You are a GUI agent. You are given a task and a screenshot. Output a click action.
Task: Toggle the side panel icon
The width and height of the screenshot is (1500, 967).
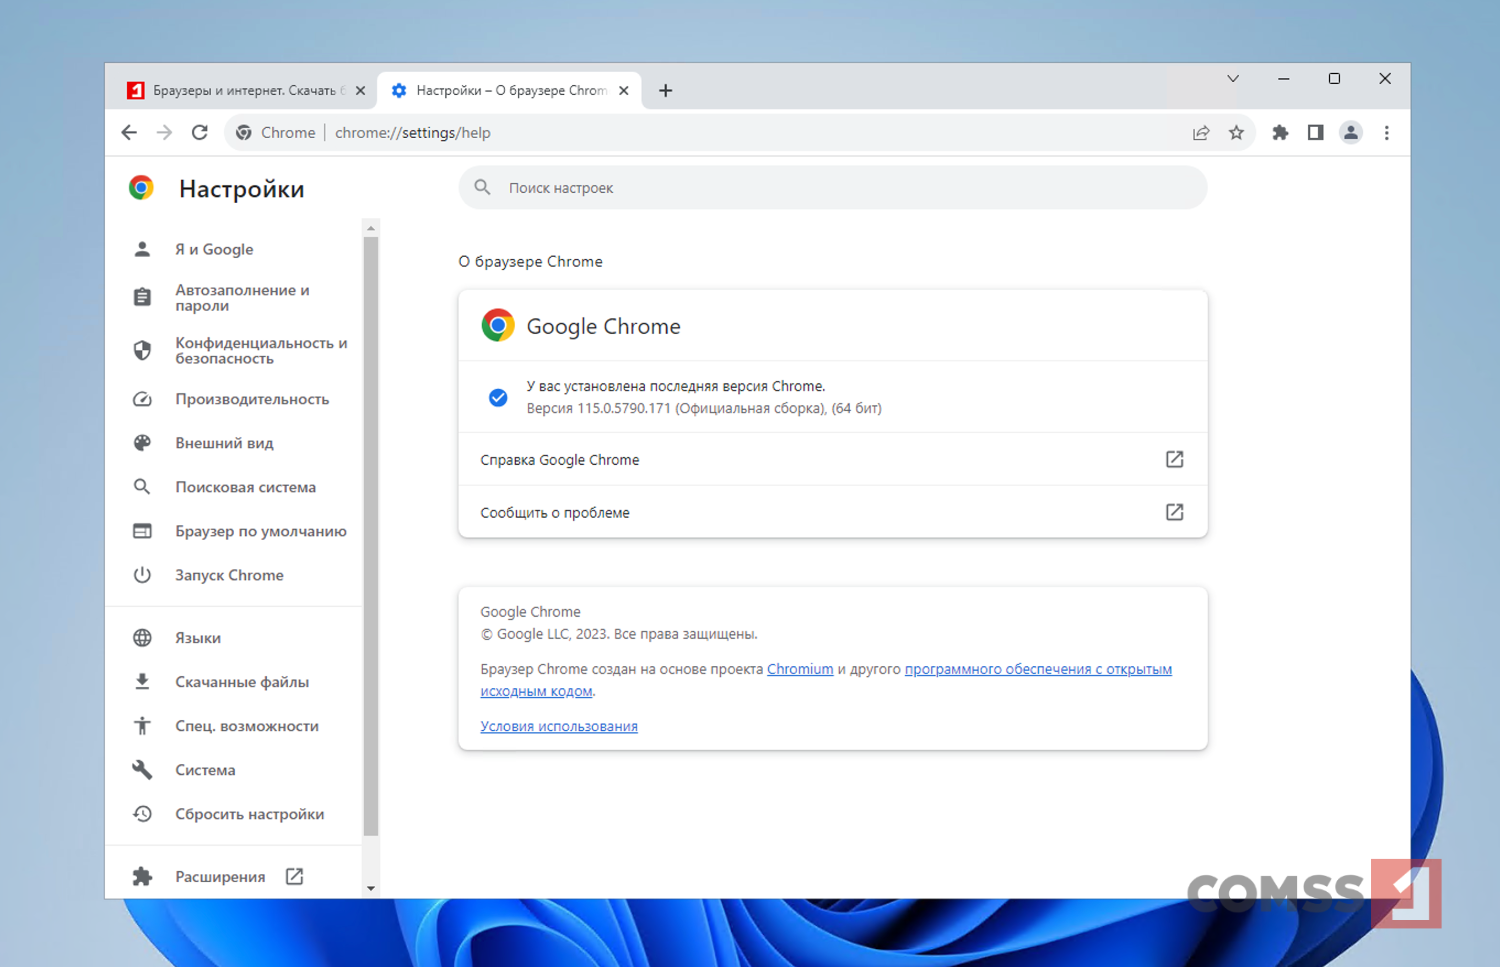1315,132
